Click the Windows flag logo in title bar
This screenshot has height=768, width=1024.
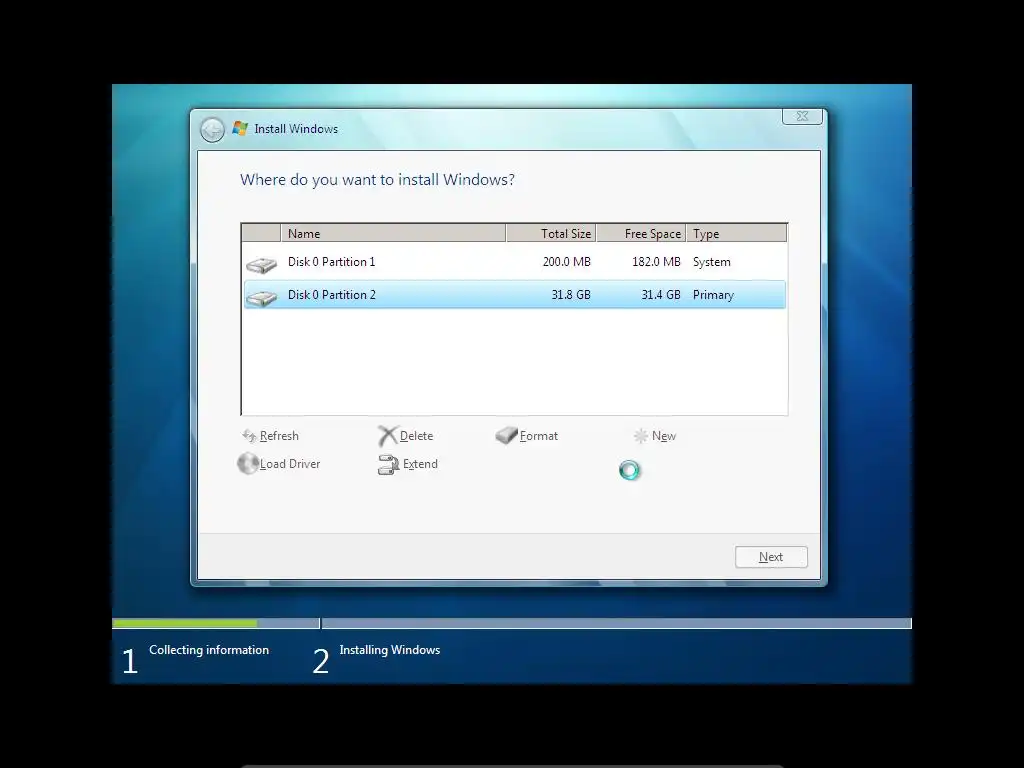click(240, 129)
